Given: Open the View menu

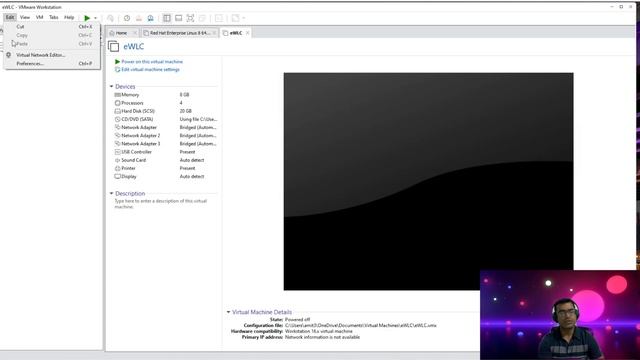Looking at the screenshot, I should (x=25, y=17).
